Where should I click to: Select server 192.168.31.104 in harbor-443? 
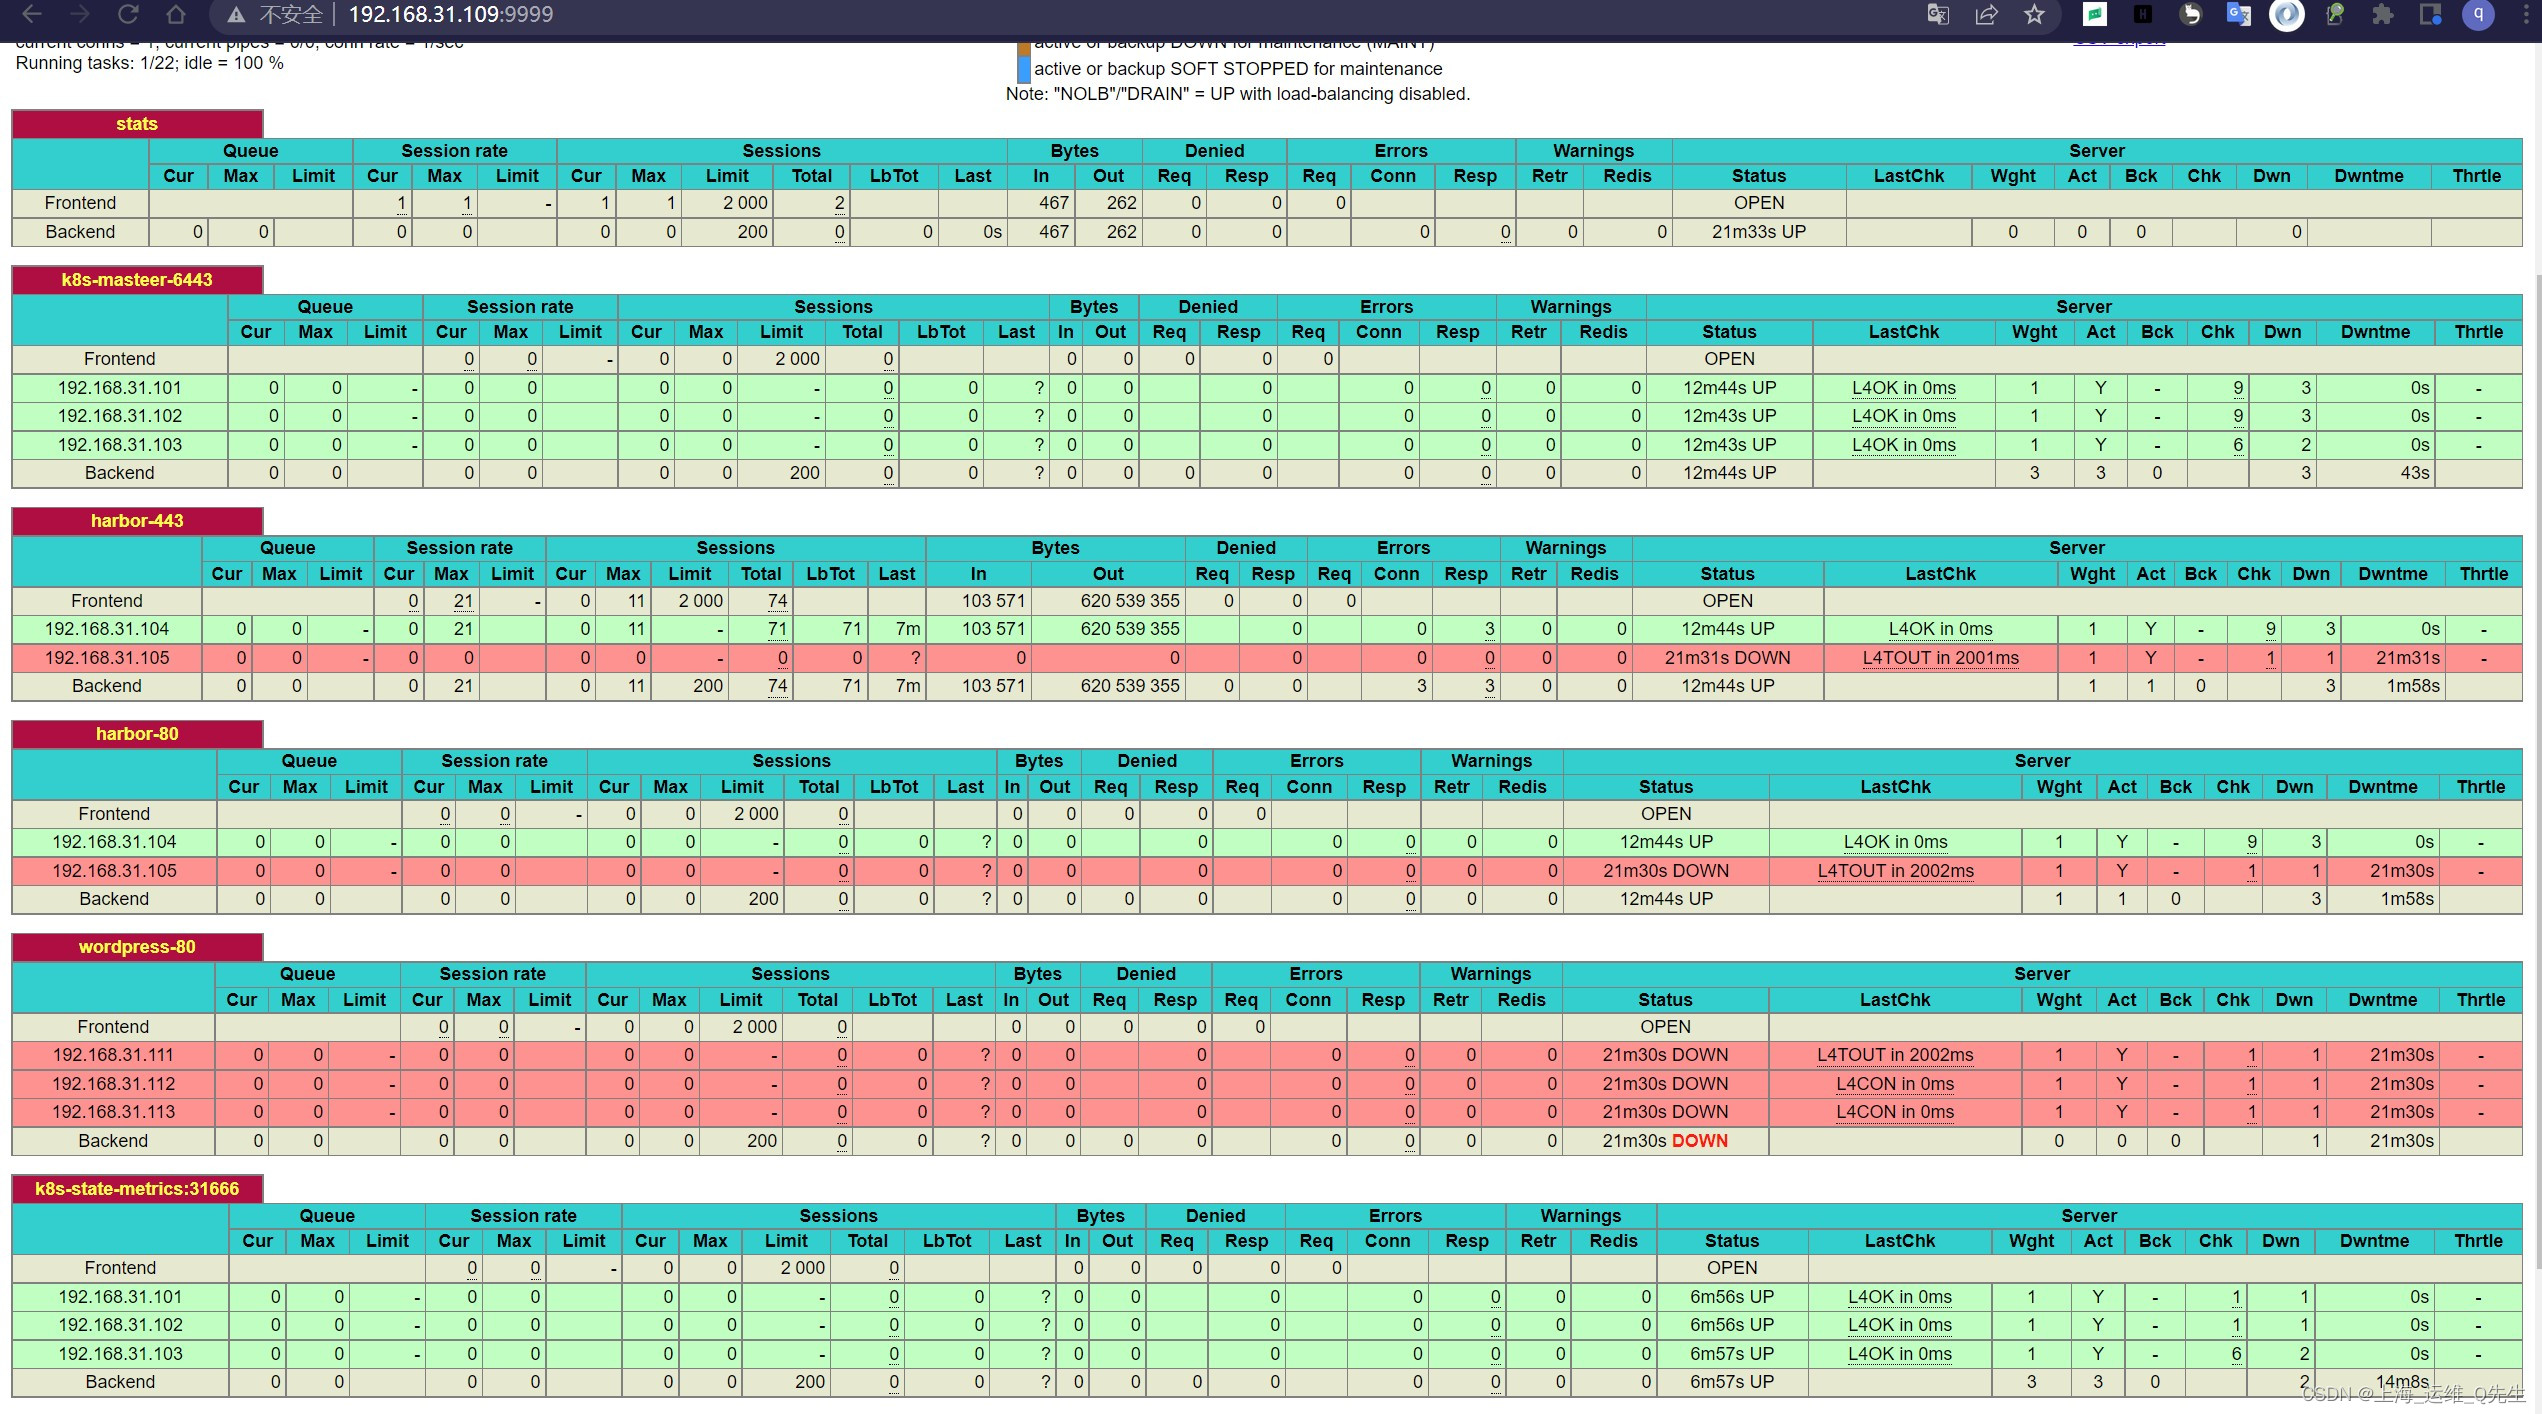point(107,629)
